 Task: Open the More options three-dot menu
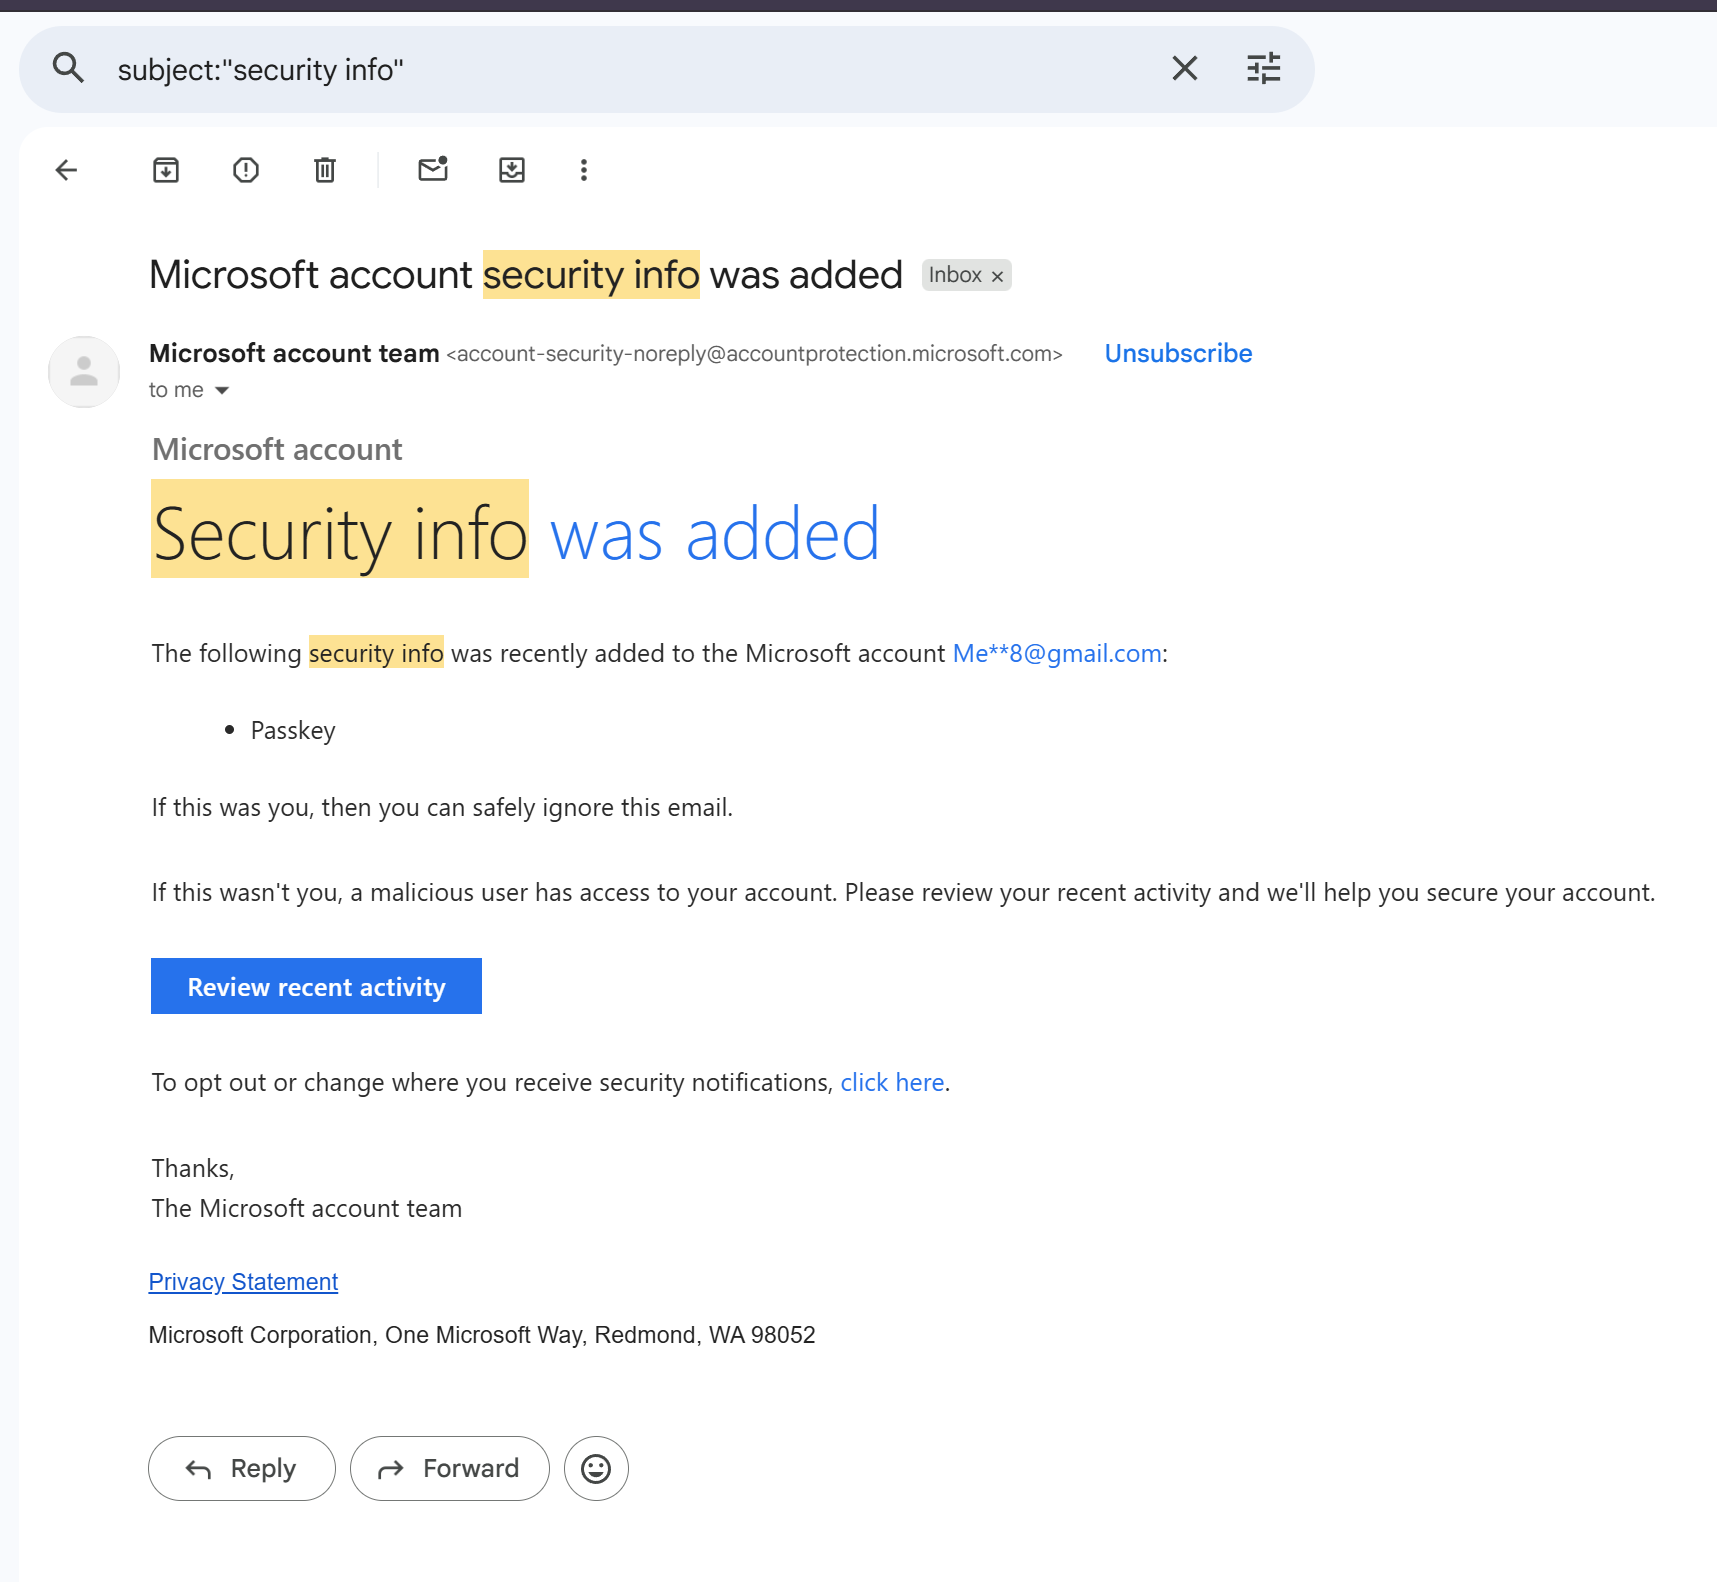[584, 170]
